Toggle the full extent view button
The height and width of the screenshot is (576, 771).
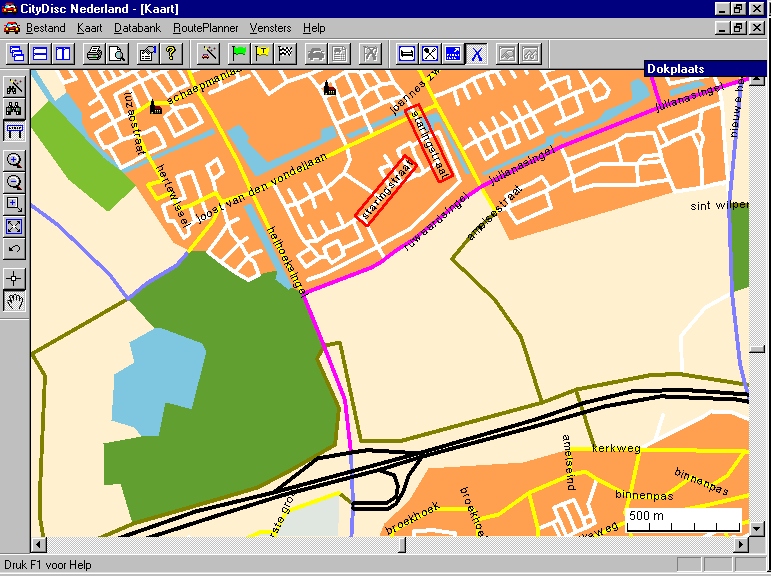[15, 226]
